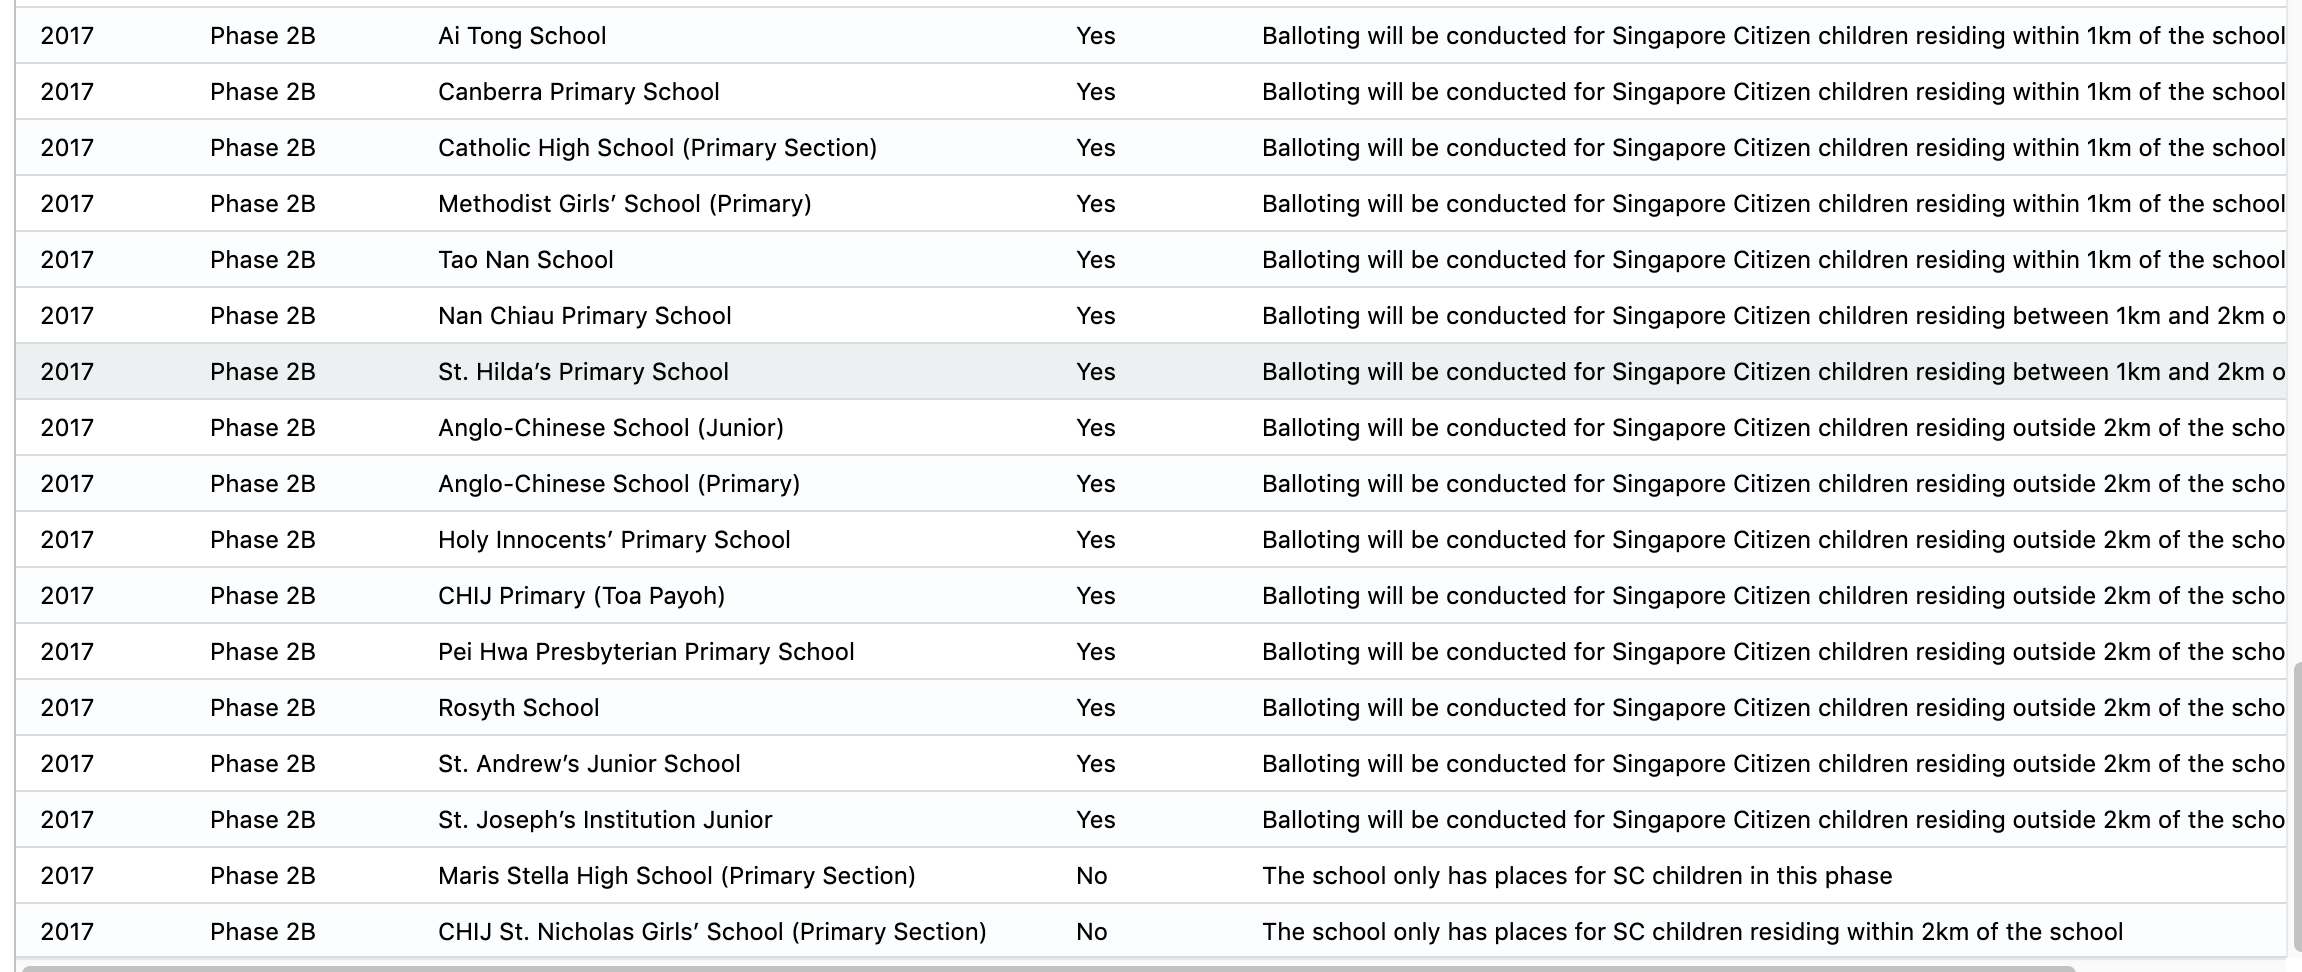2302x972 pixels.
Task: Select the Canberra Primary School row name
Action: pos(578,92)
